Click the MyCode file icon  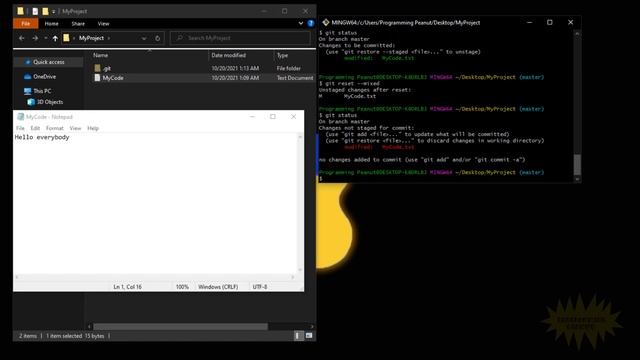coord(97,78)
